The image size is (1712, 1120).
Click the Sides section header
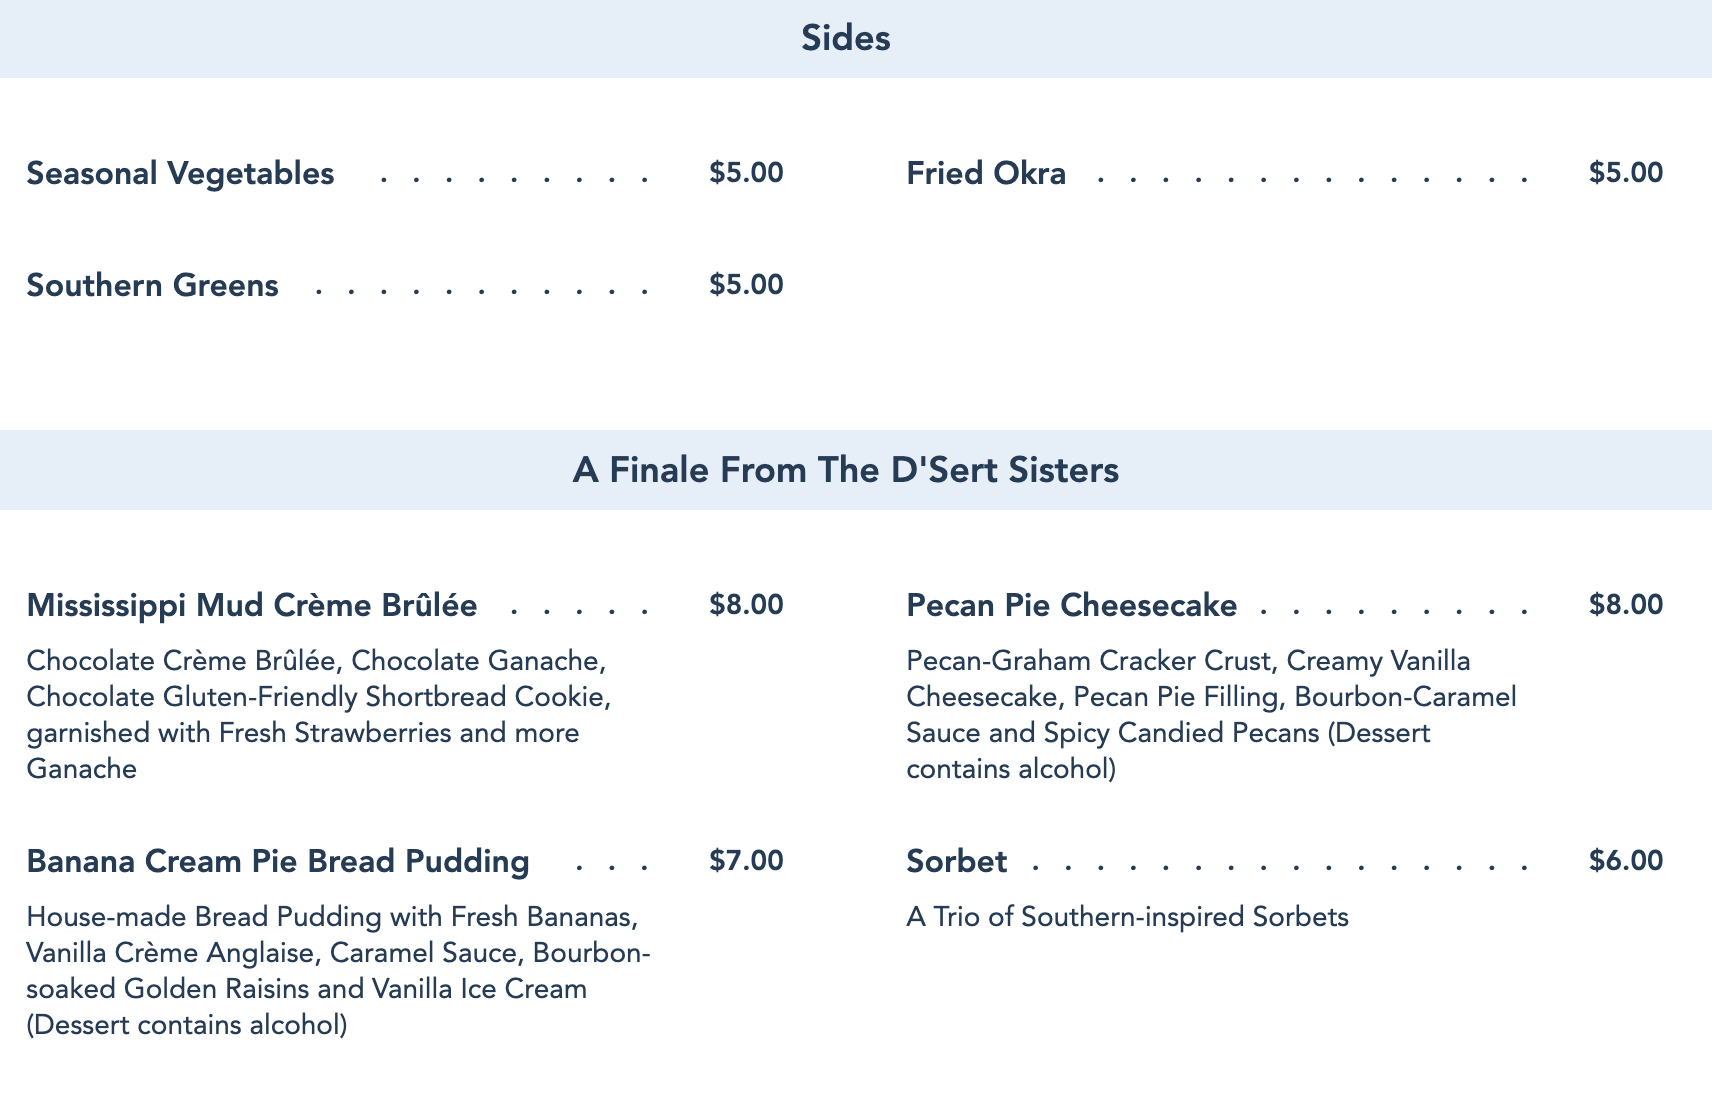(x=845, y=38)
